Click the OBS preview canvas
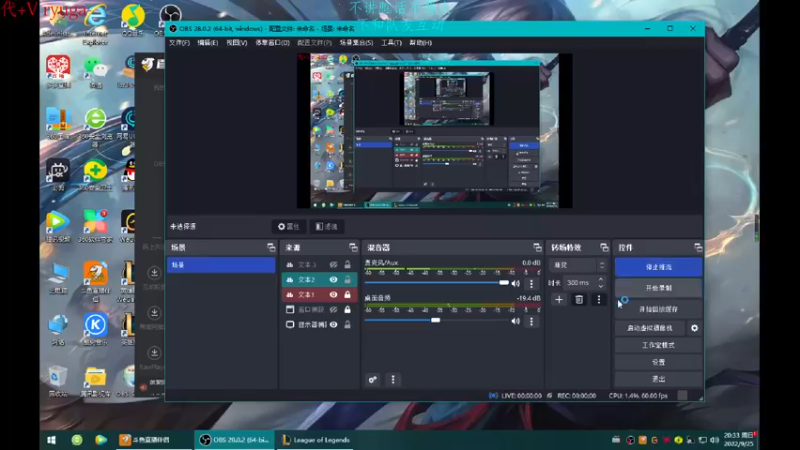The height and width of the screenshot is (450, 800). 435,131
